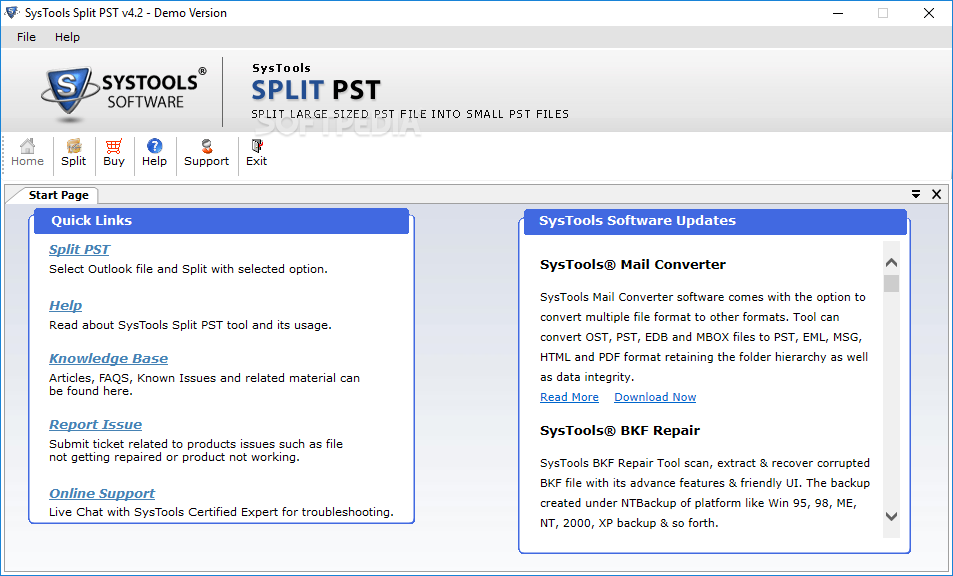Click the updates panel scroll-down arrow
Viewport: 953px width, 576px height.
point(892,516)
